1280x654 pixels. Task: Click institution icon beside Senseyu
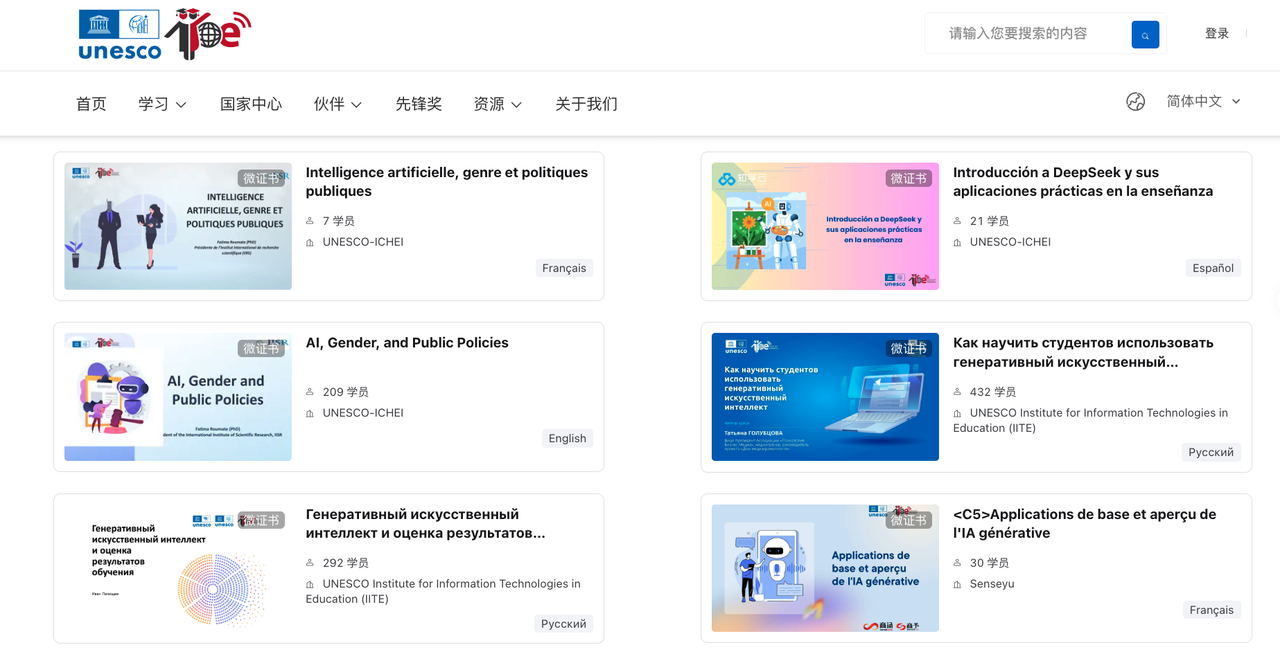[957, 584]
